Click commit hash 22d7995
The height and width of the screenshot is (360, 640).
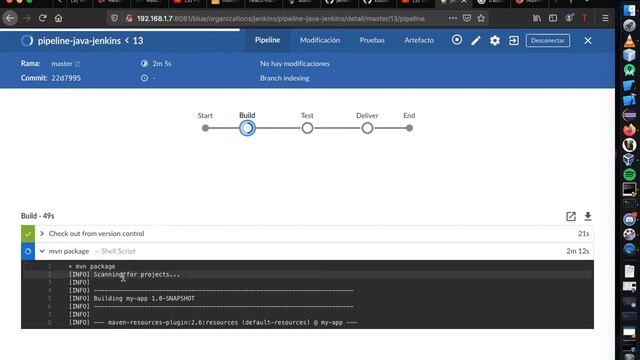[66, 78]
